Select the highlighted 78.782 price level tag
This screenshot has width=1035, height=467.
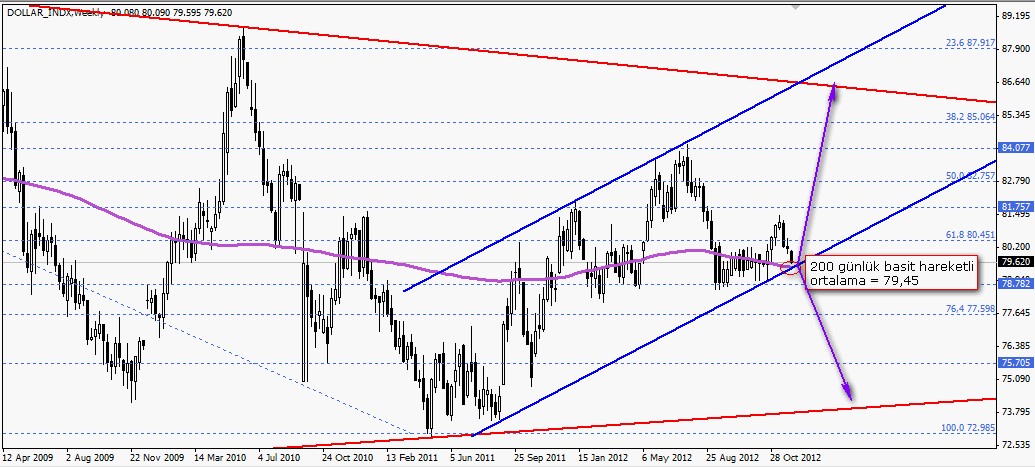[1015, 283]
